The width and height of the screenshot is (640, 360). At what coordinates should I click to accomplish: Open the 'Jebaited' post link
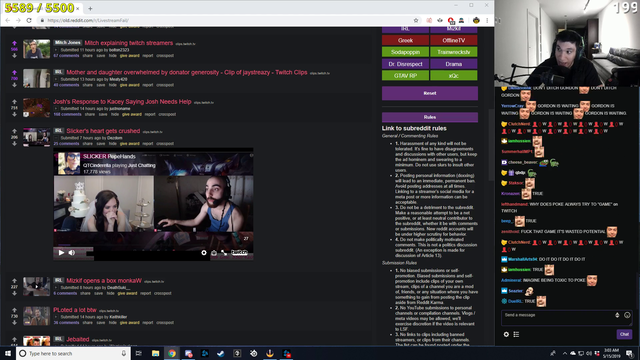78,339
